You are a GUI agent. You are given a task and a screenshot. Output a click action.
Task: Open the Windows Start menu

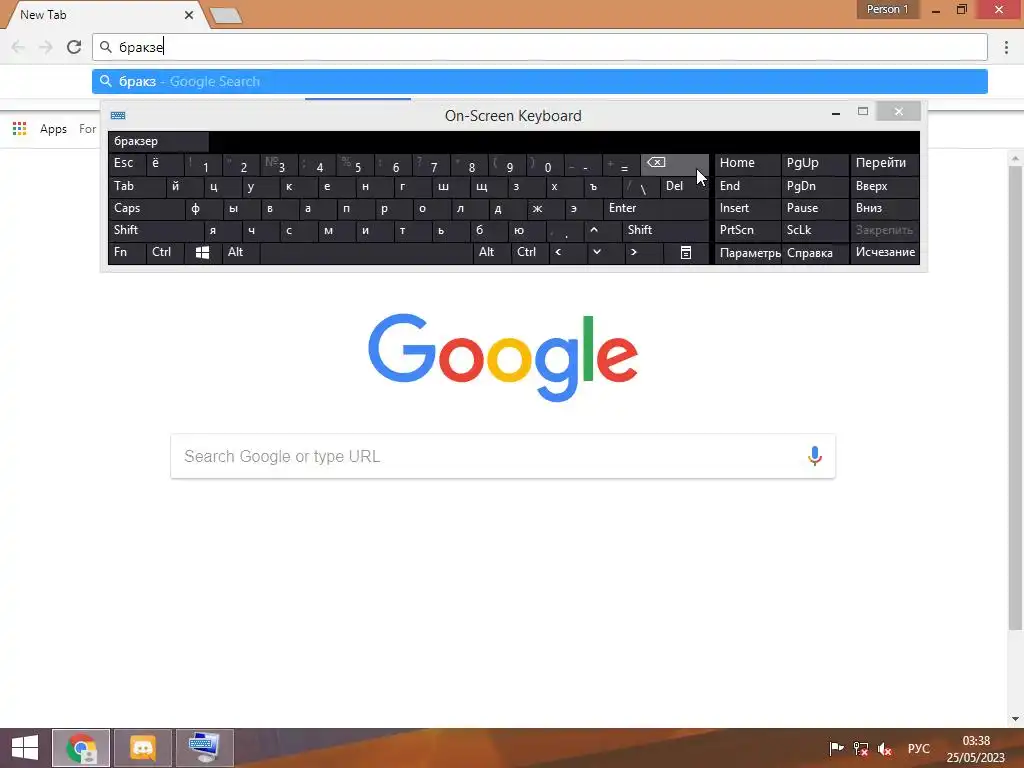pyautogui.click(x=25, y=748)
